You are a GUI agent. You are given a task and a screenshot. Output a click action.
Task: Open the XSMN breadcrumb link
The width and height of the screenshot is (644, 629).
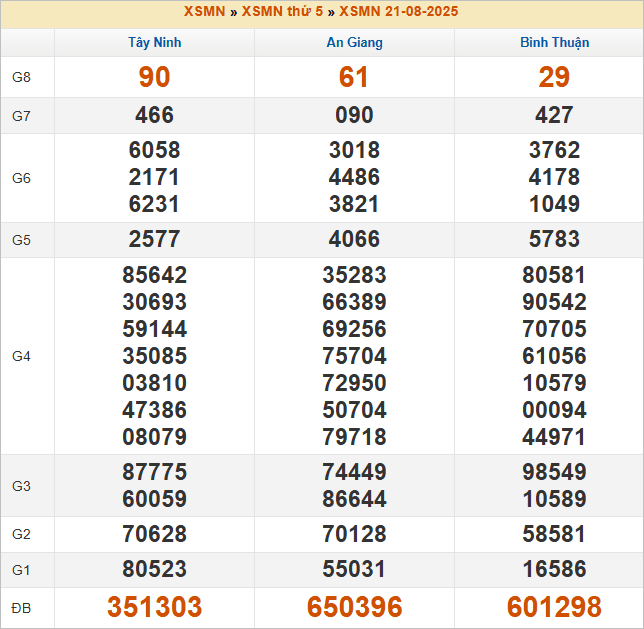[204, 12]
